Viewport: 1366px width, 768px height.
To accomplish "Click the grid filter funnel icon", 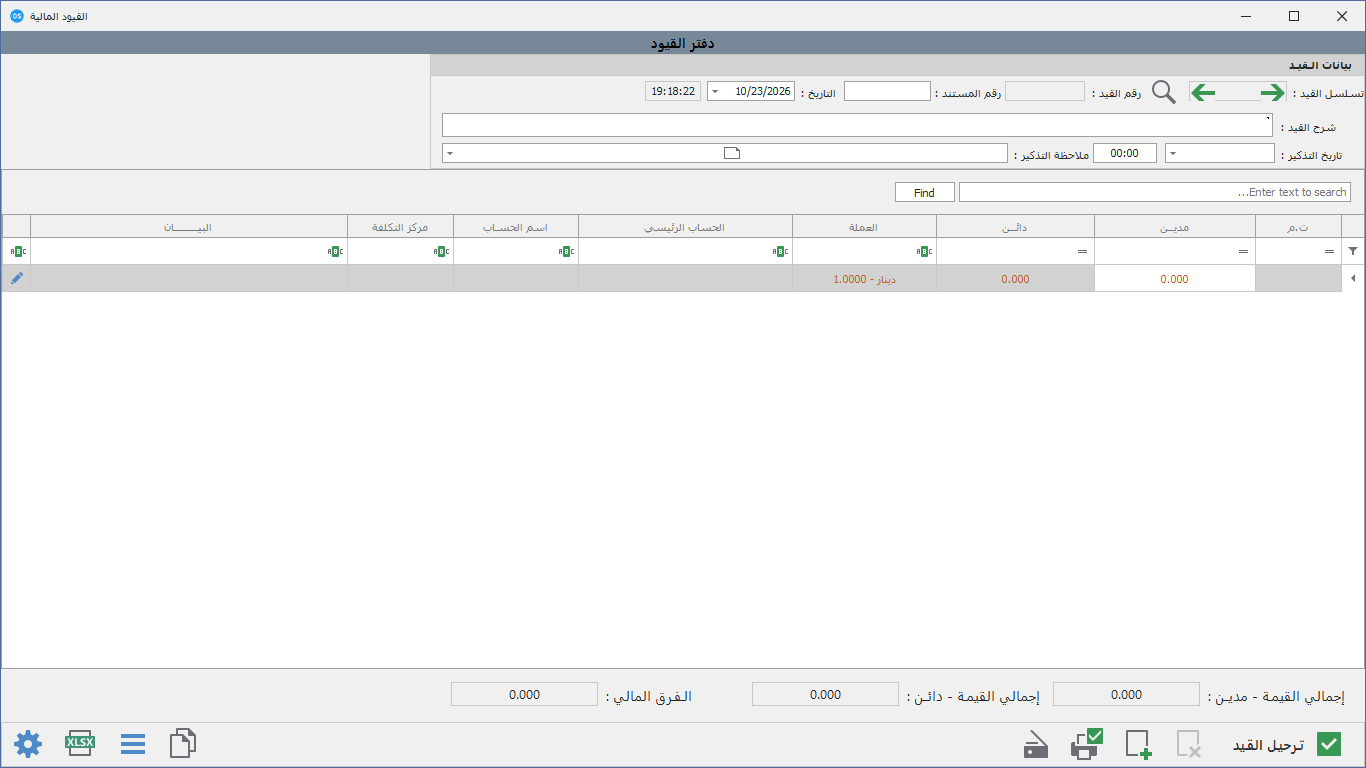I will point(1353,251).
